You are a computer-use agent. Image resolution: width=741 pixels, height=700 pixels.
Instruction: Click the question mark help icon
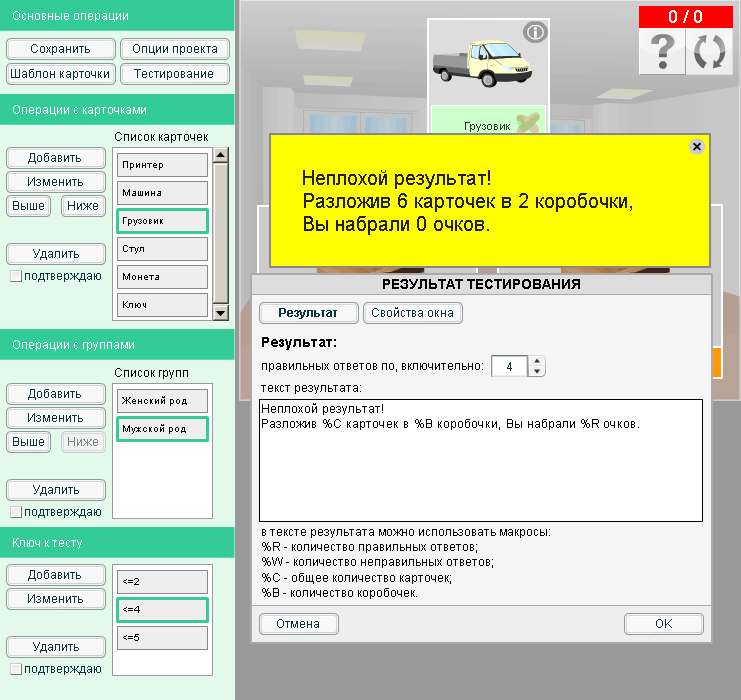tap(663, 52)
